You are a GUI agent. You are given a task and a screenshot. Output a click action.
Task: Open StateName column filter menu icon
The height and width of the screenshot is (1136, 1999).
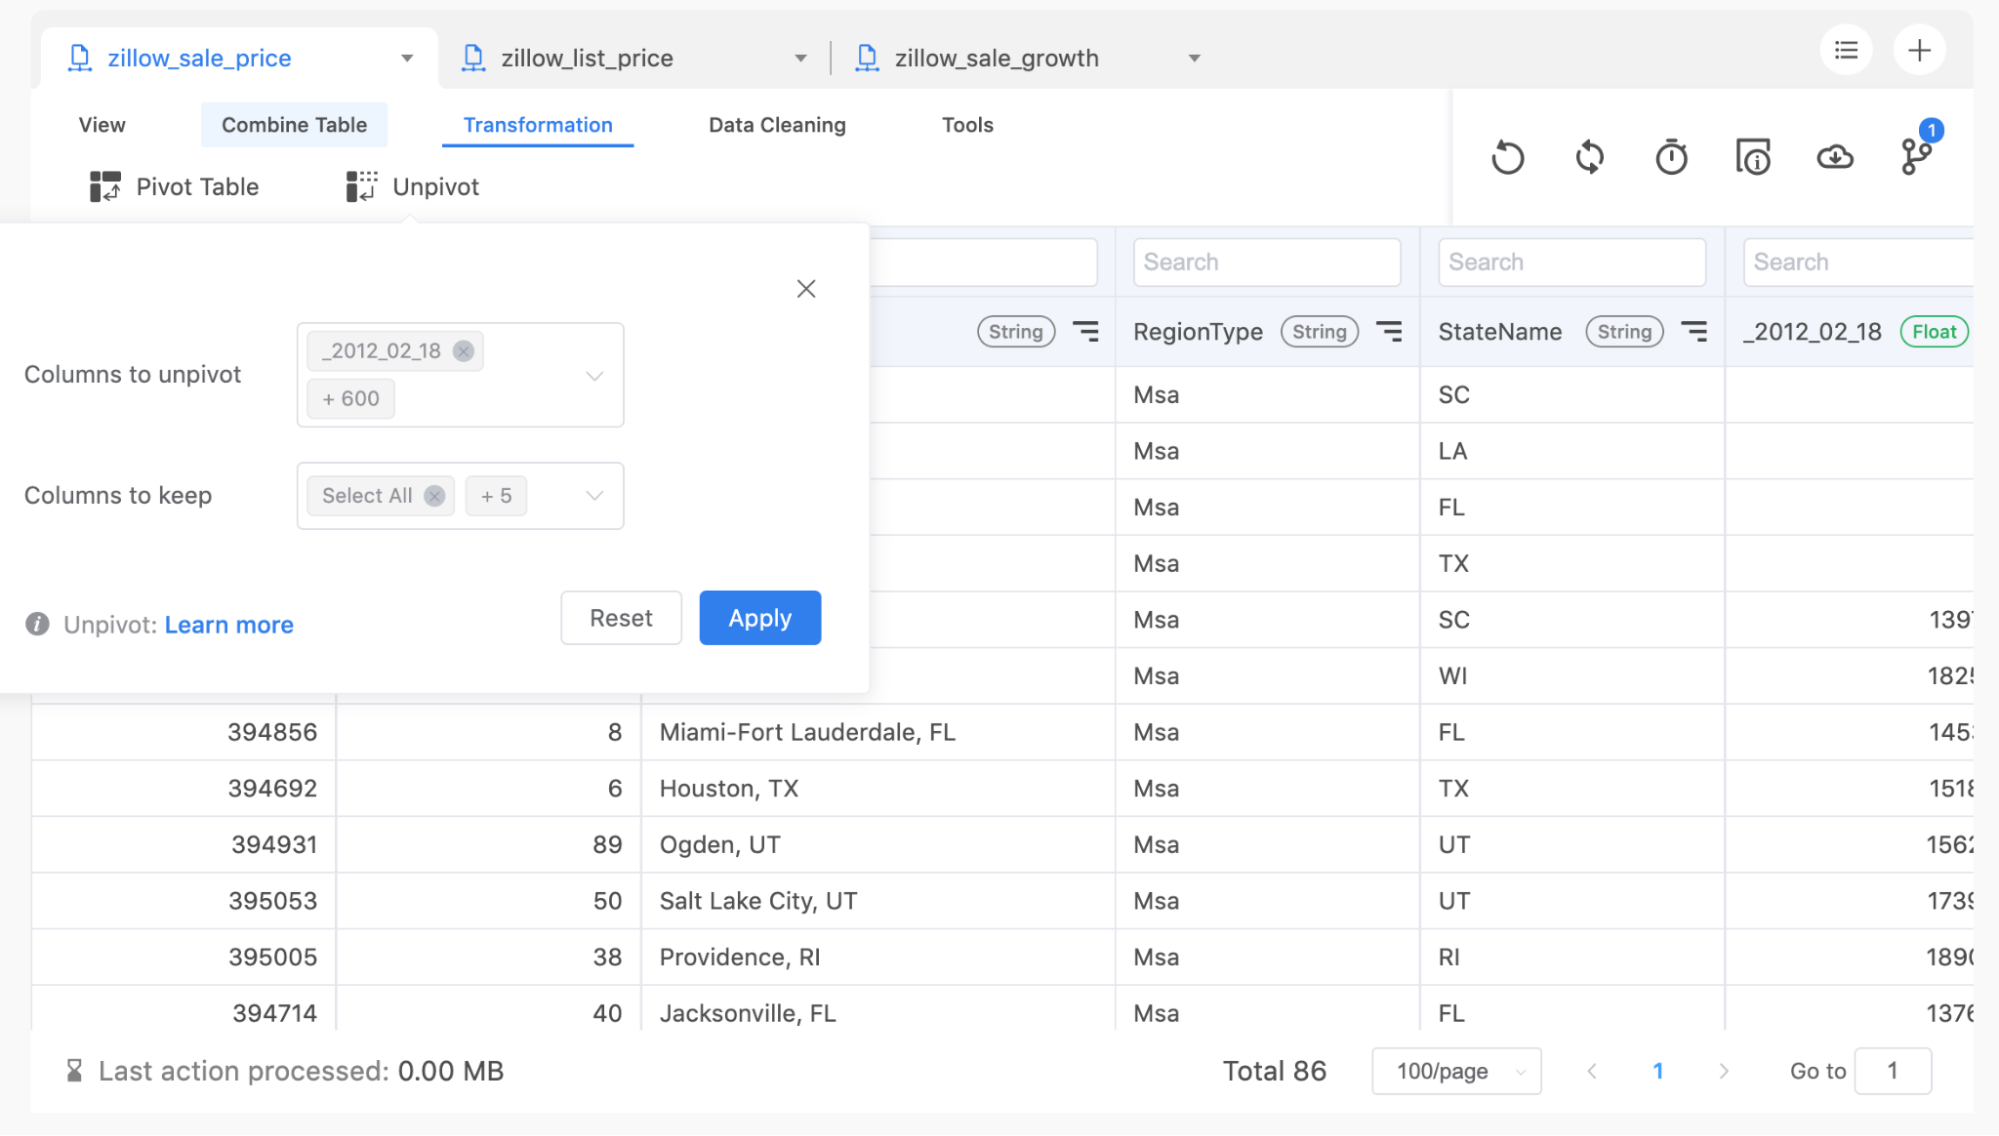[1694, 331]
